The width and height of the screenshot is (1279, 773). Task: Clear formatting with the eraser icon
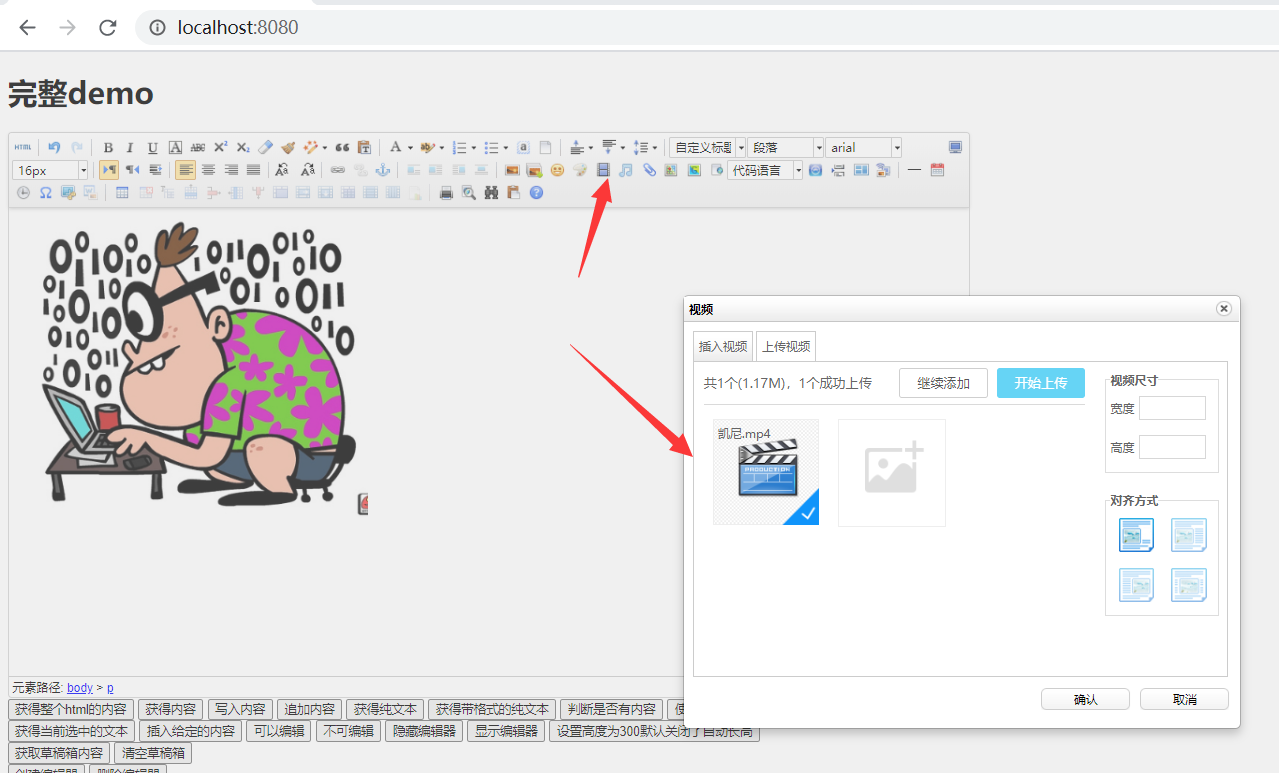(x=265, y=147)
